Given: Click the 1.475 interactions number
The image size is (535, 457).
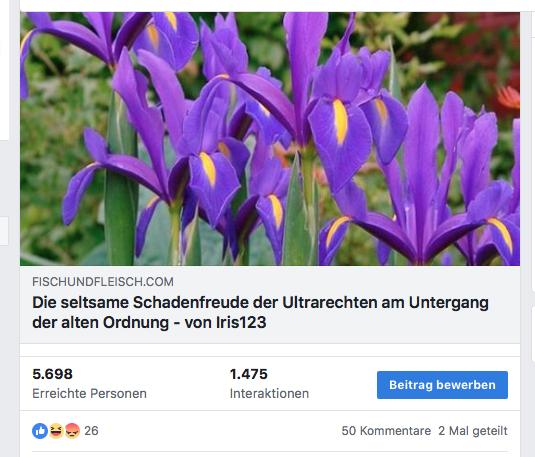Looking at the screenshot, I should pyautogui.click(x=248, y=374).
